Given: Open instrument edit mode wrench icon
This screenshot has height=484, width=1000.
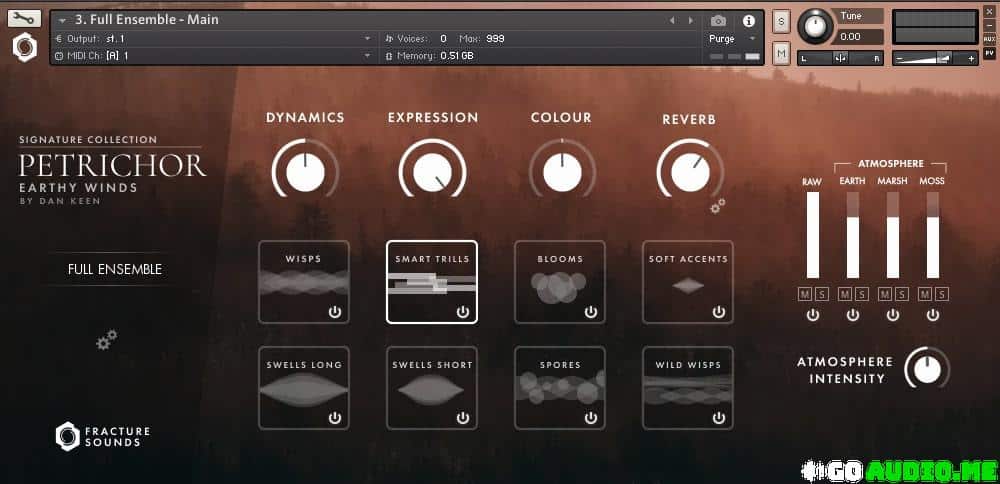Looking at the screenshot, I should pyautogui.click(x=24, y=18).
